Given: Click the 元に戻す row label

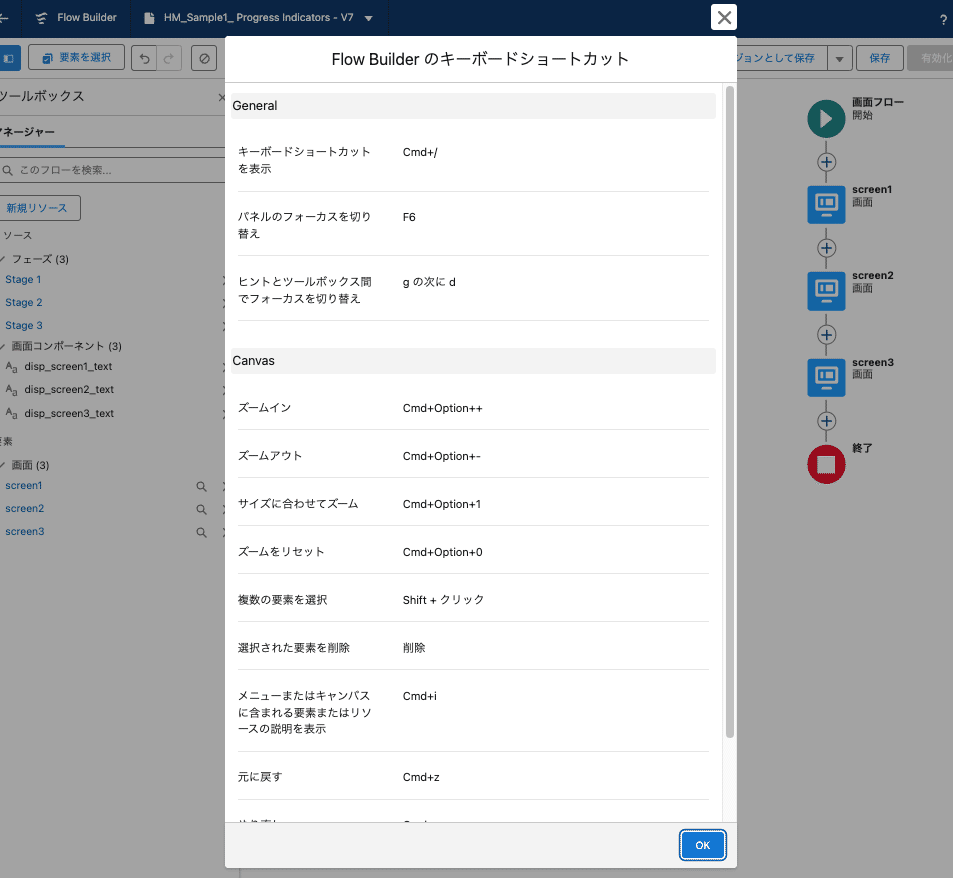Looking at the screenshot, I should [x=260, y=777].
